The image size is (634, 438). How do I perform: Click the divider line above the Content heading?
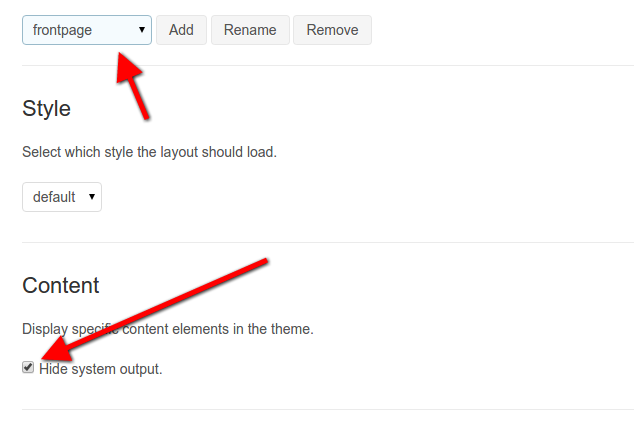(328, 243)
